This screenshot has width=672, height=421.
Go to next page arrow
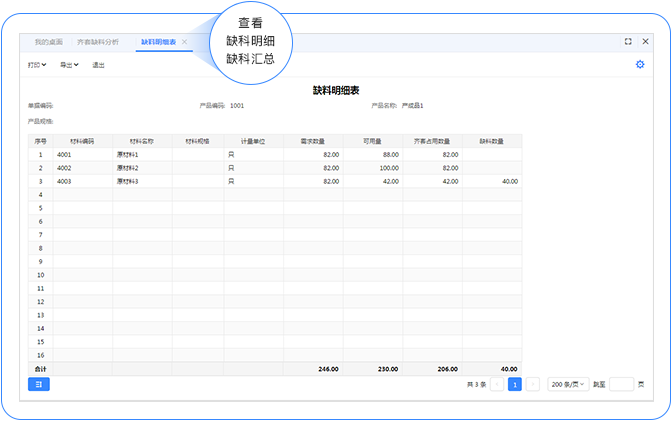[x=533, y=384]
